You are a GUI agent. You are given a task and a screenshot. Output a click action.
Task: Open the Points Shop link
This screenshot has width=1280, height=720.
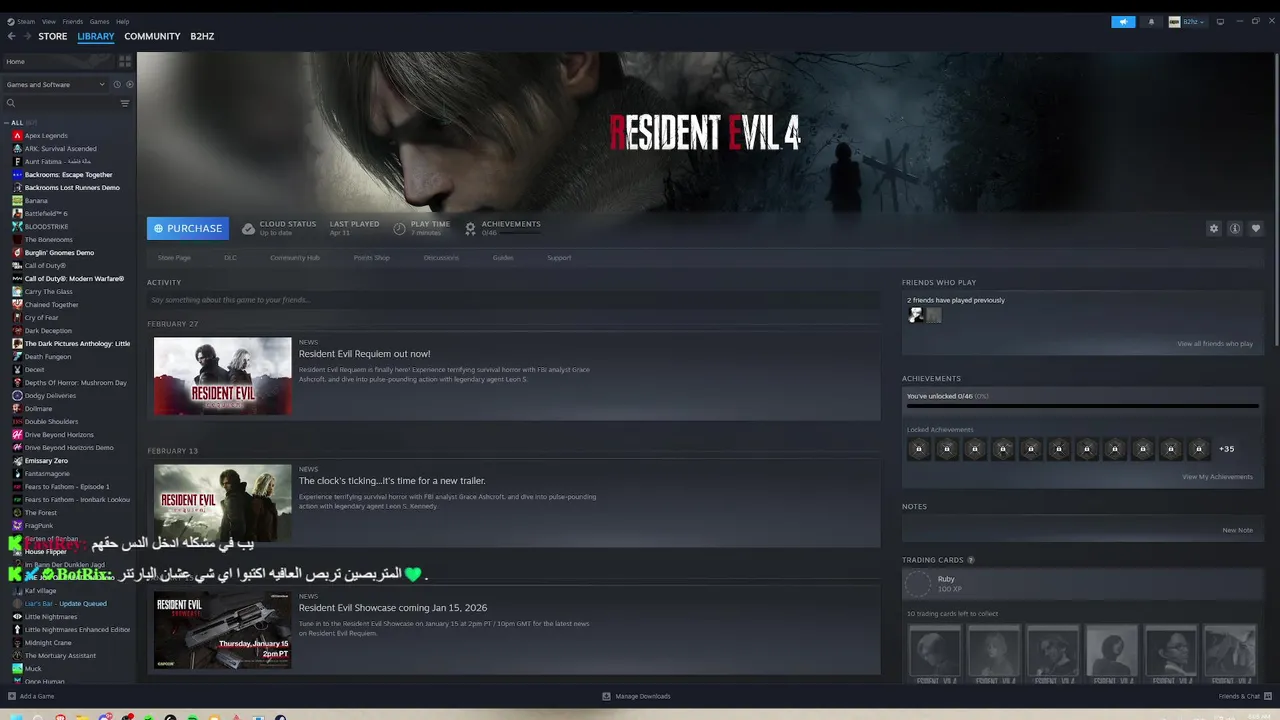372,258
